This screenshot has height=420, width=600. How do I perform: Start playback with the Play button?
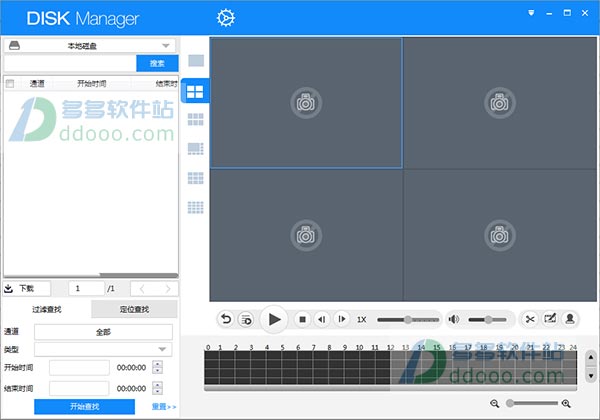pos(274,319)
